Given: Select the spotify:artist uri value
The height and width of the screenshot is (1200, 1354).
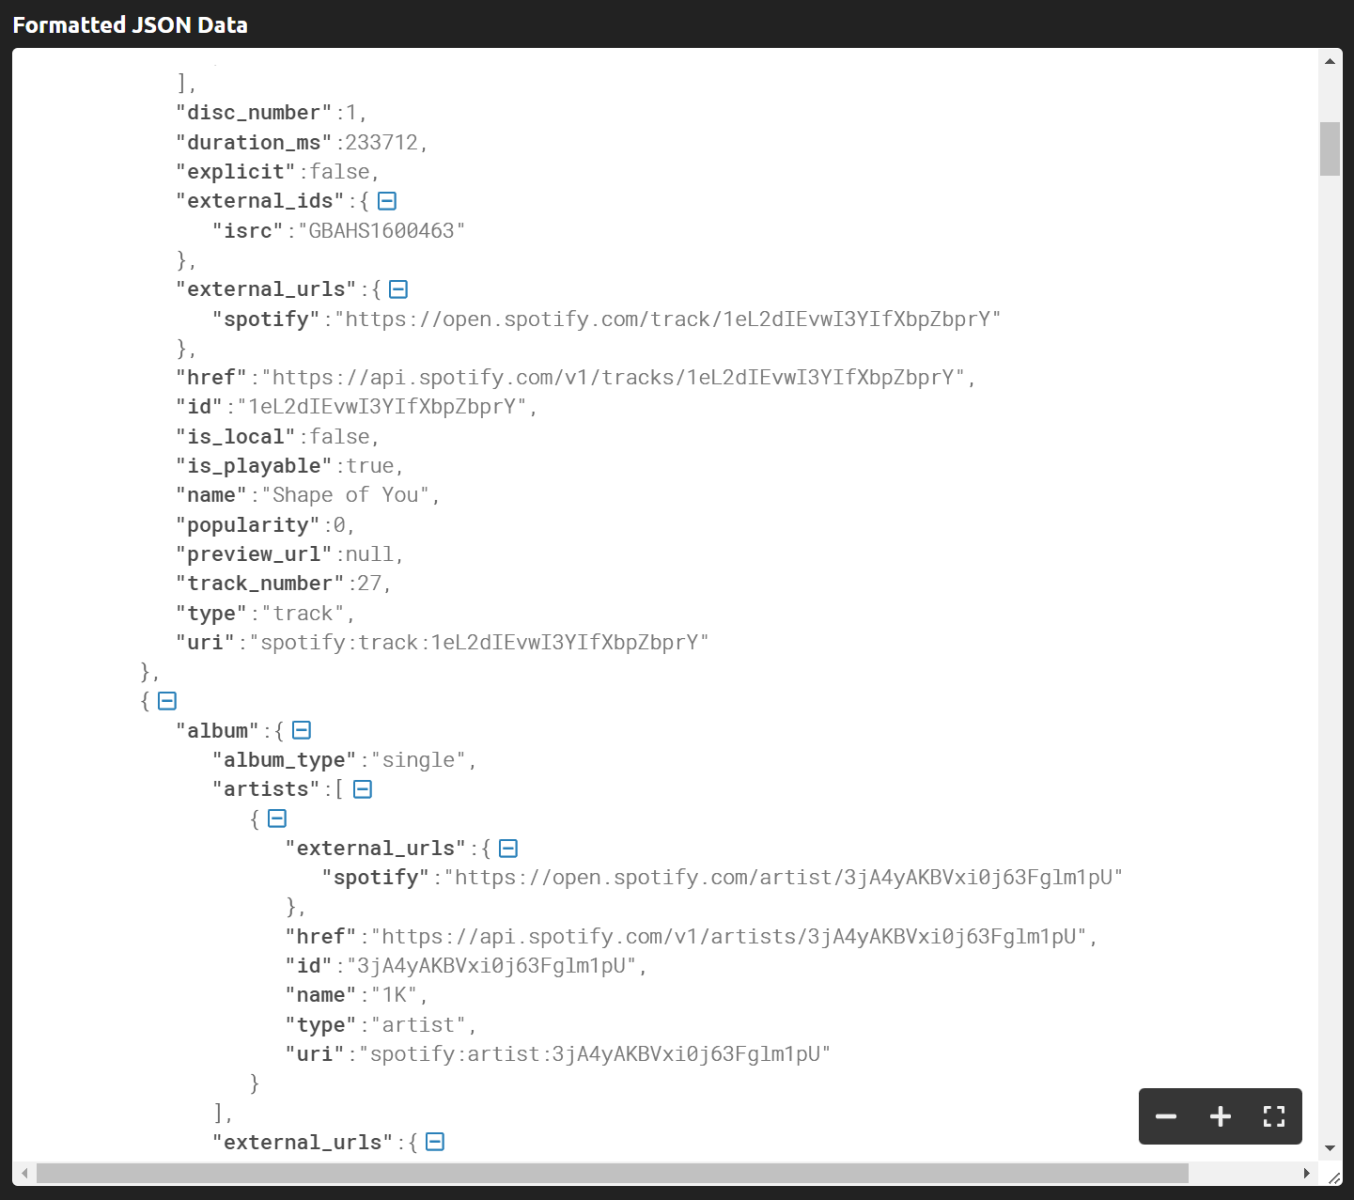Looking at the screenshot, I should click(594, 1054).
